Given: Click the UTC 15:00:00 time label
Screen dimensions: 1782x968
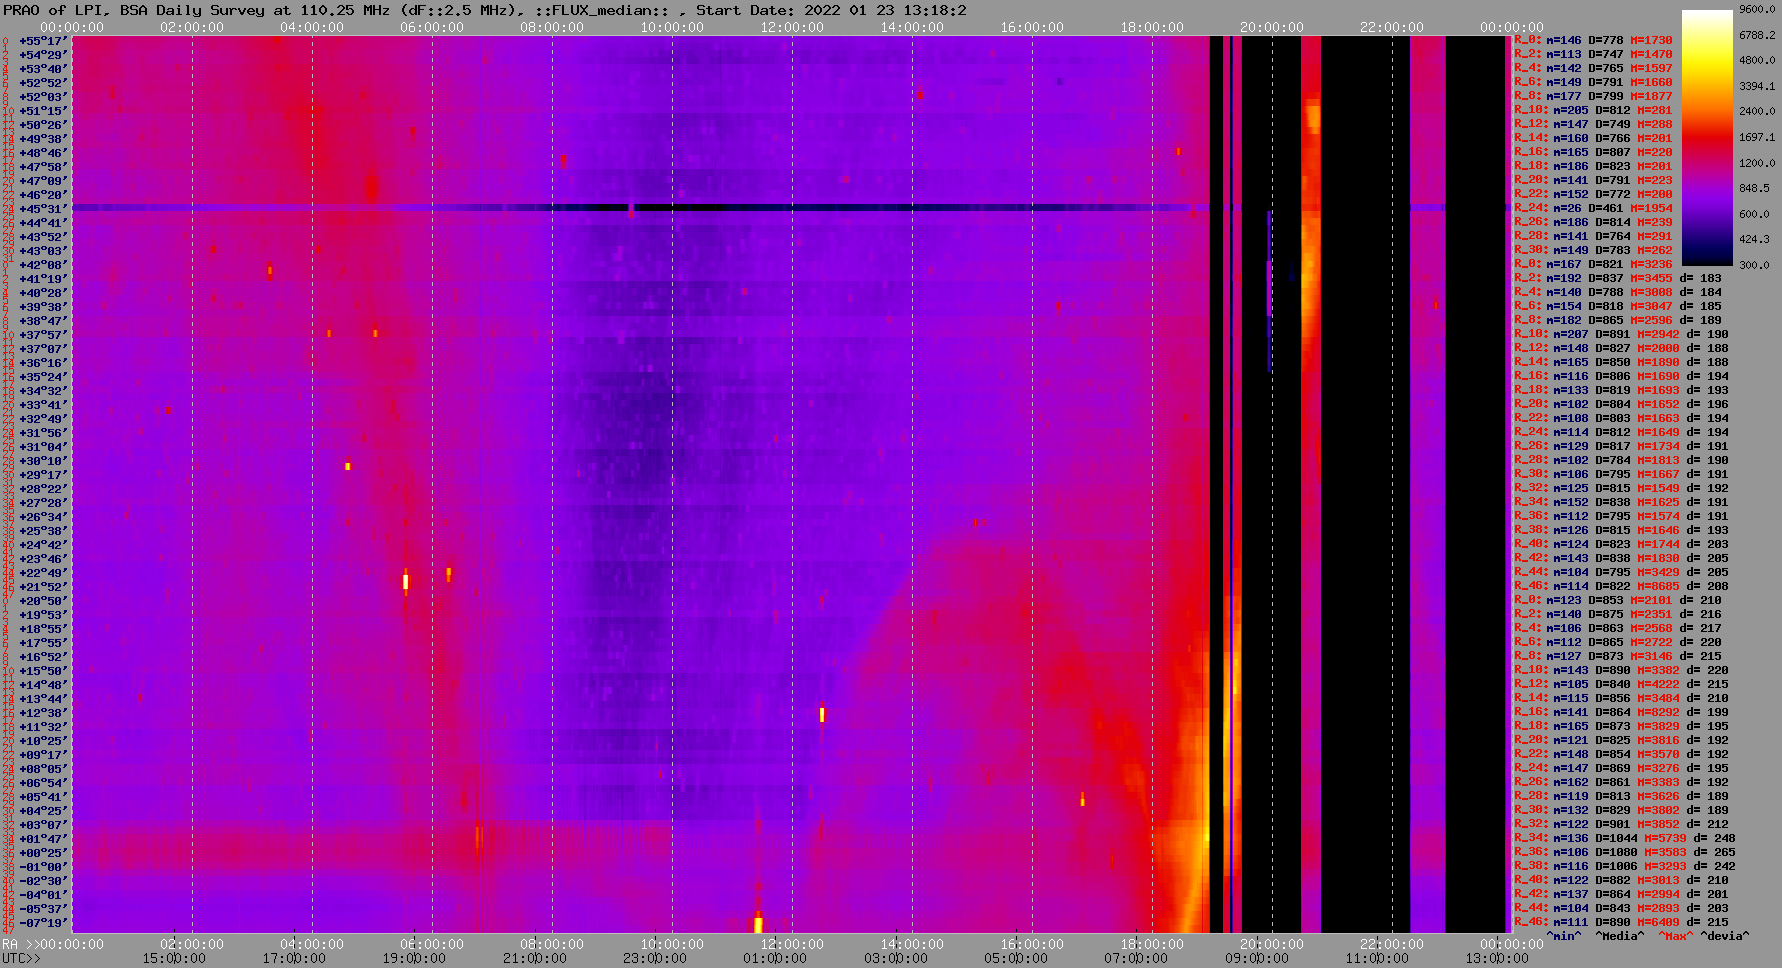Looking at the screenshot, I should [174, 958].
